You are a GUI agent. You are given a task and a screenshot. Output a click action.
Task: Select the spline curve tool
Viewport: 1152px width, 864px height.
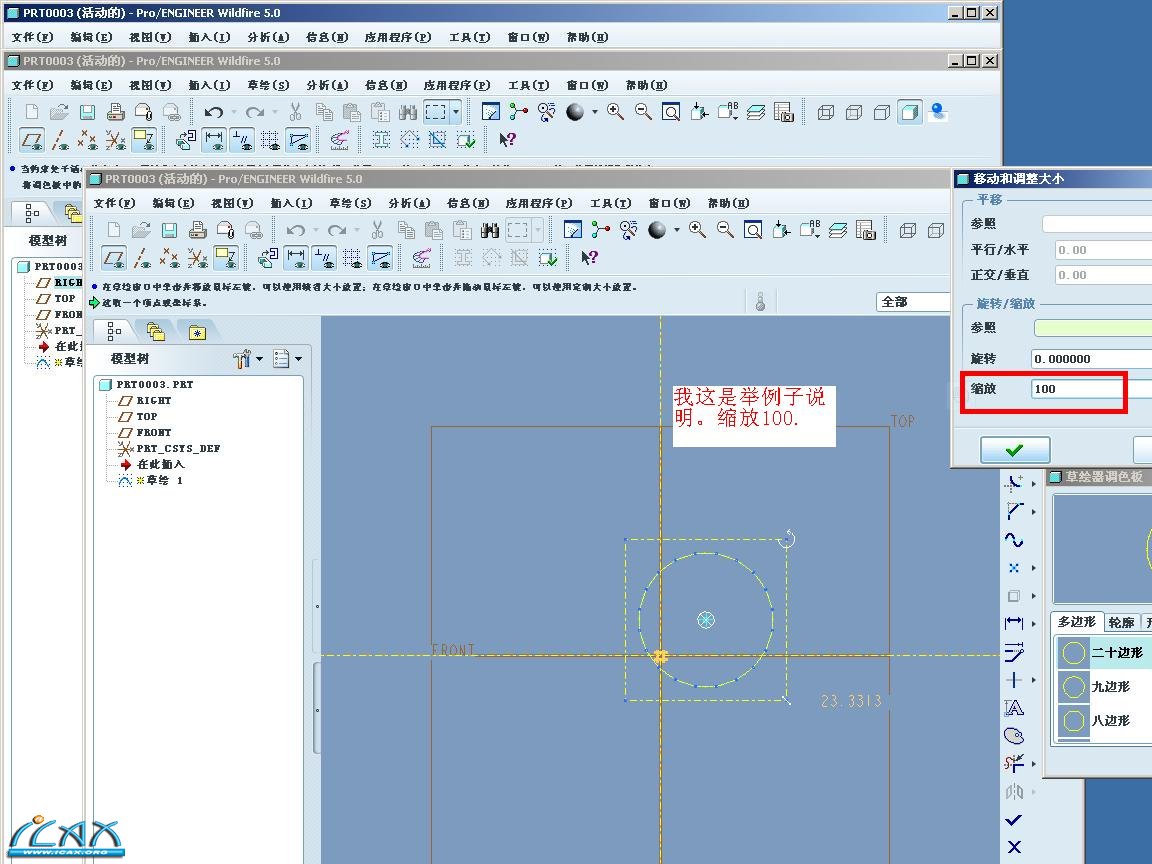coord(1014,540)
